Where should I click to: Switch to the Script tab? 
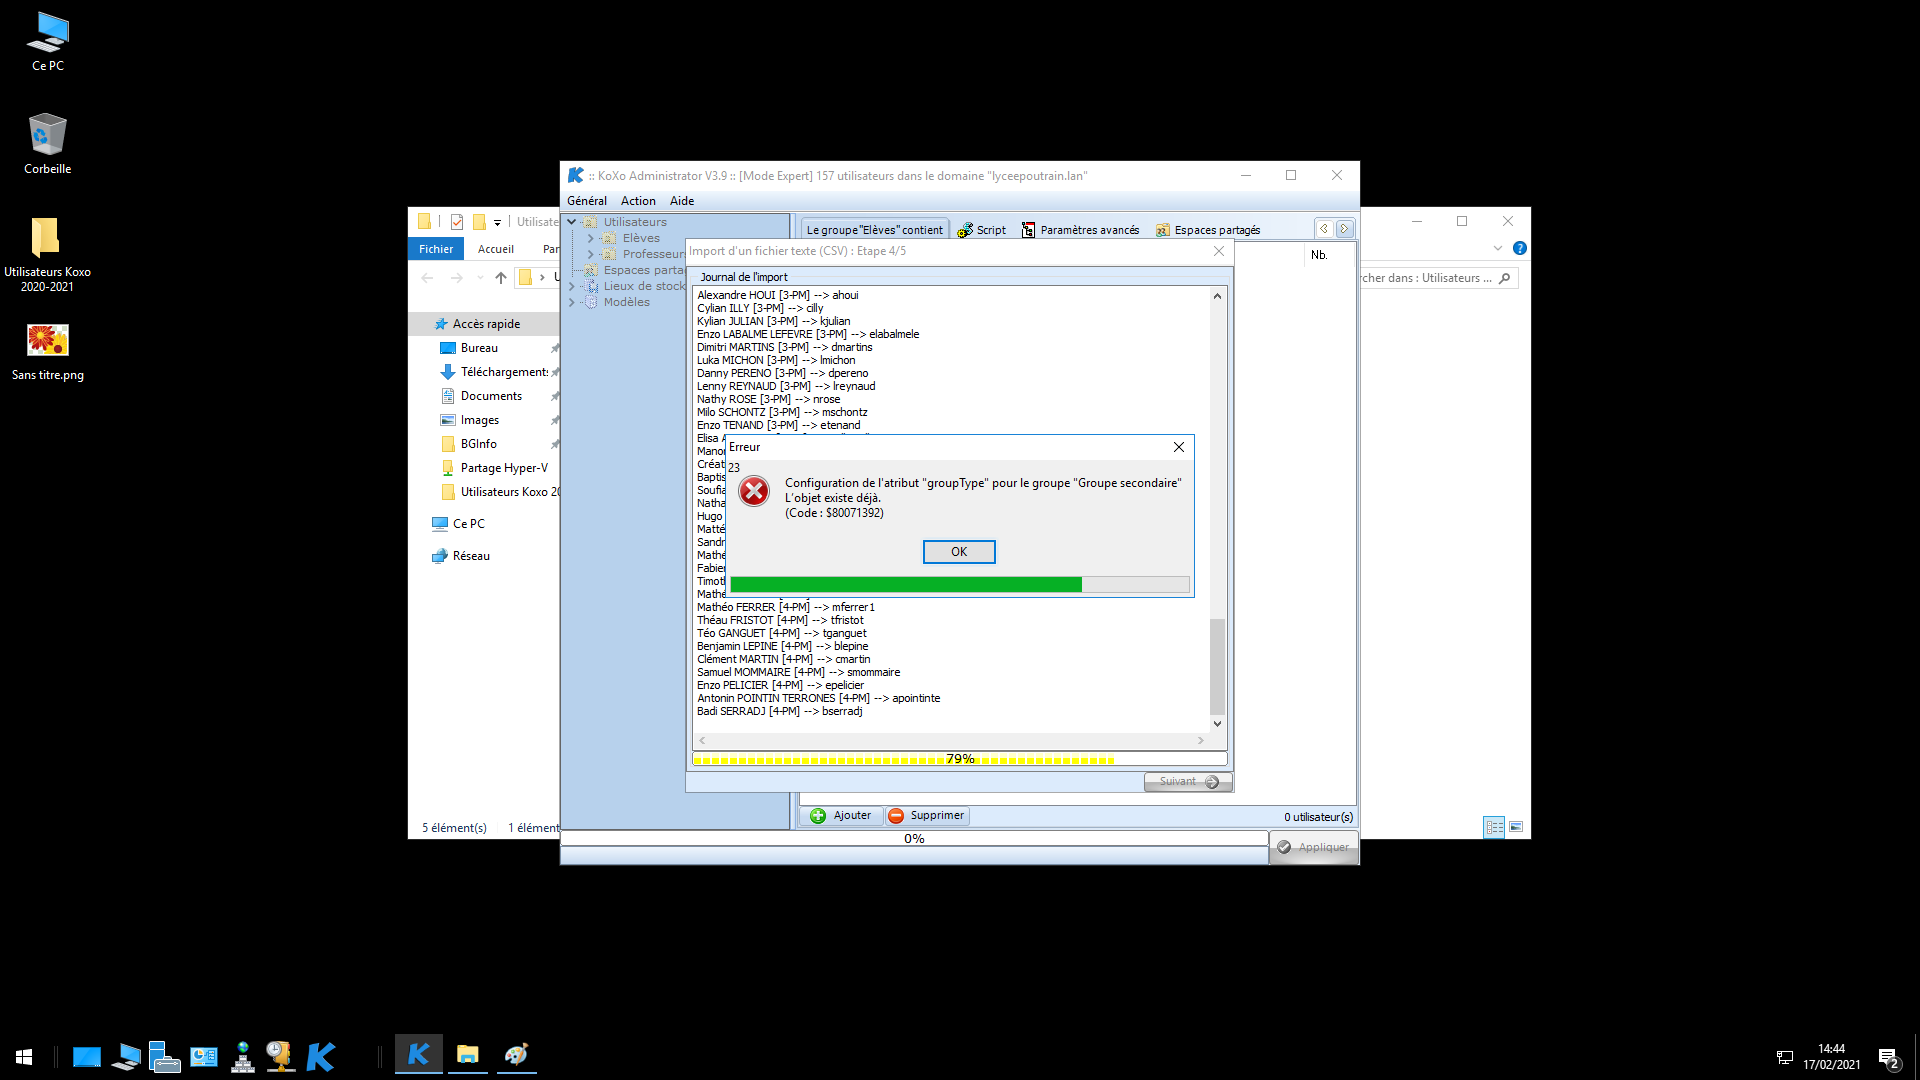[982, 230]
